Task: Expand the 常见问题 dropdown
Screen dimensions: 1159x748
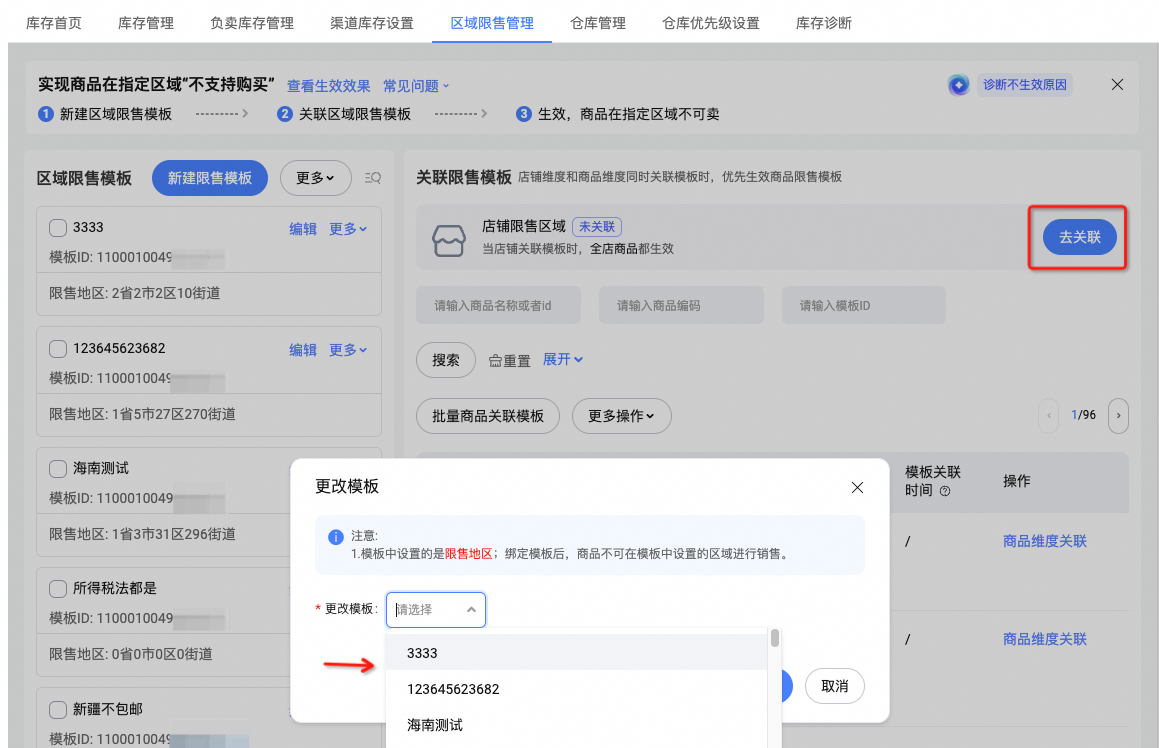Action: 416,86
